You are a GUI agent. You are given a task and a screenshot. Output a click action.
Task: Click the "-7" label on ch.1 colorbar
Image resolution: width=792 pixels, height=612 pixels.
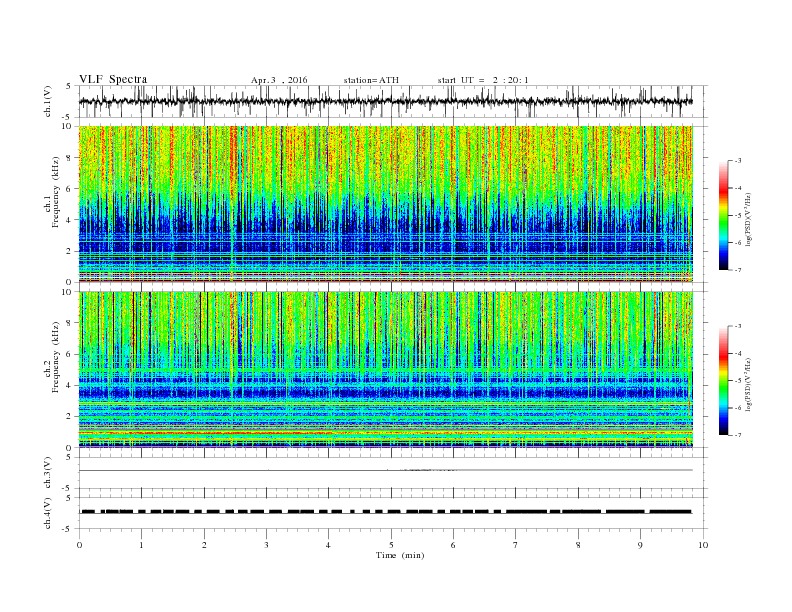click(x=738, y=270)
